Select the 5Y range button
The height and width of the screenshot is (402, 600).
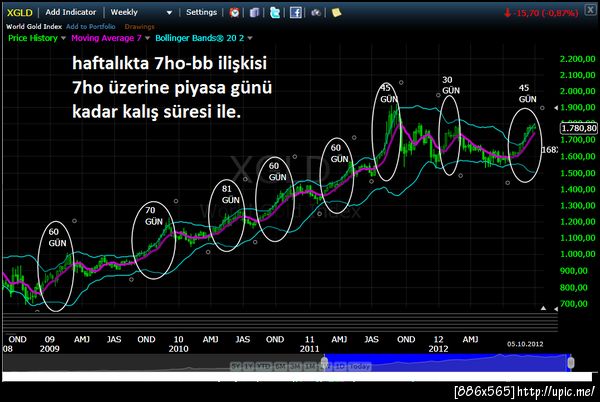[236, 366]
